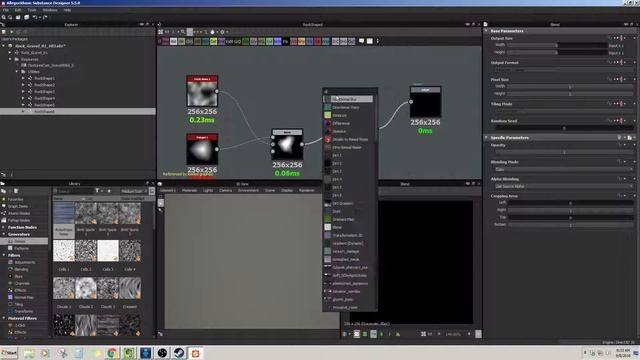Click the Clouds 2 thumbnail in Library
The image size is (640, 360).
pos(86,288)
